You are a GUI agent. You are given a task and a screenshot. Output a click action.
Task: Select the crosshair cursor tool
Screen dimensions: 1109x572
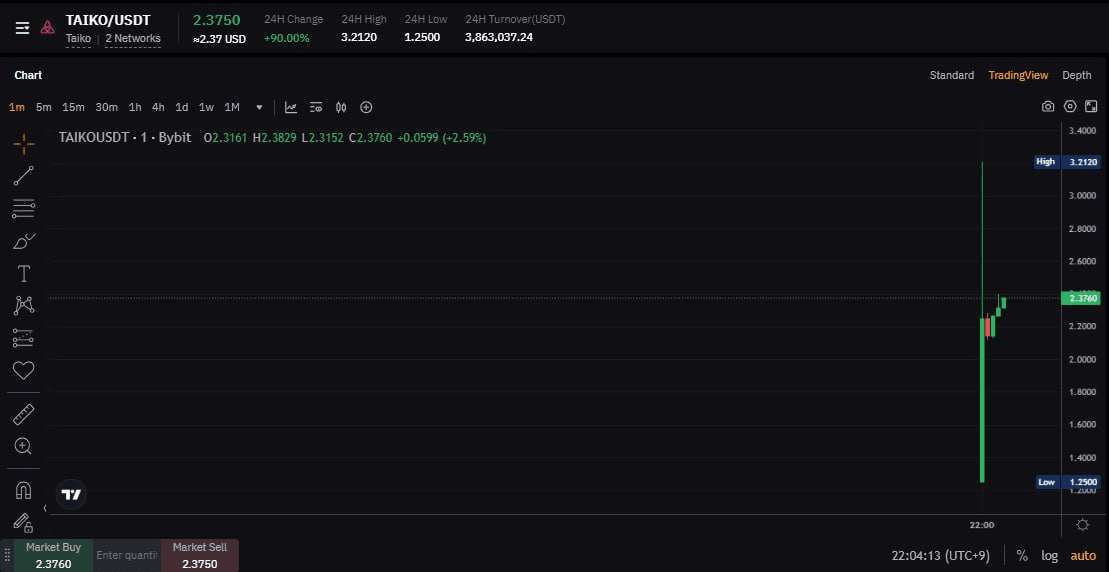23,144
